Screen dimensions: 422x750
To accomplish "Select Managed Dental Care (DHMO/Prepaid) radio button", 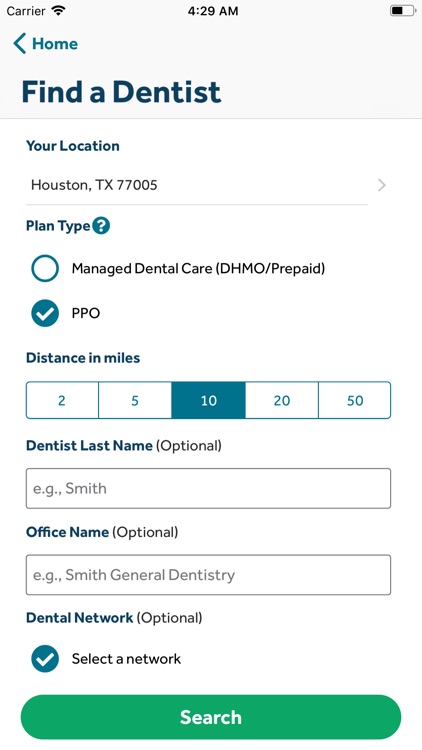I will coord(45,268).
